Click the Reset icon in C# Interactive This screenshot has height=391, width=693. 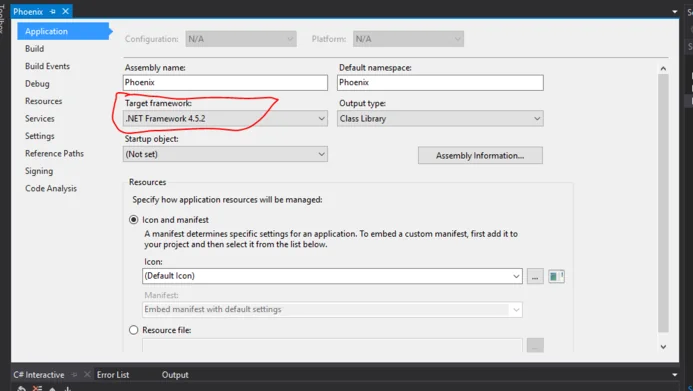(x=21, y=389)
